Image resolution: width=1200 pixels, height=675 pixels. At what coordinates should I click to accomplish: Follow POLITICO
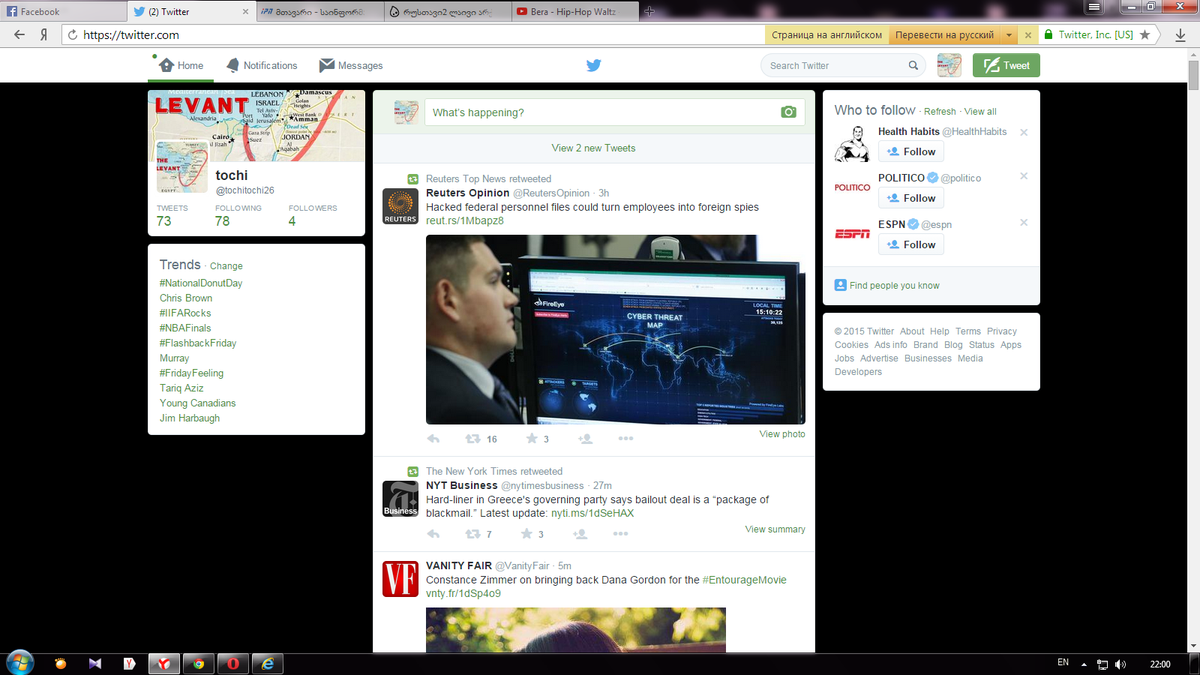pos(911,198)
